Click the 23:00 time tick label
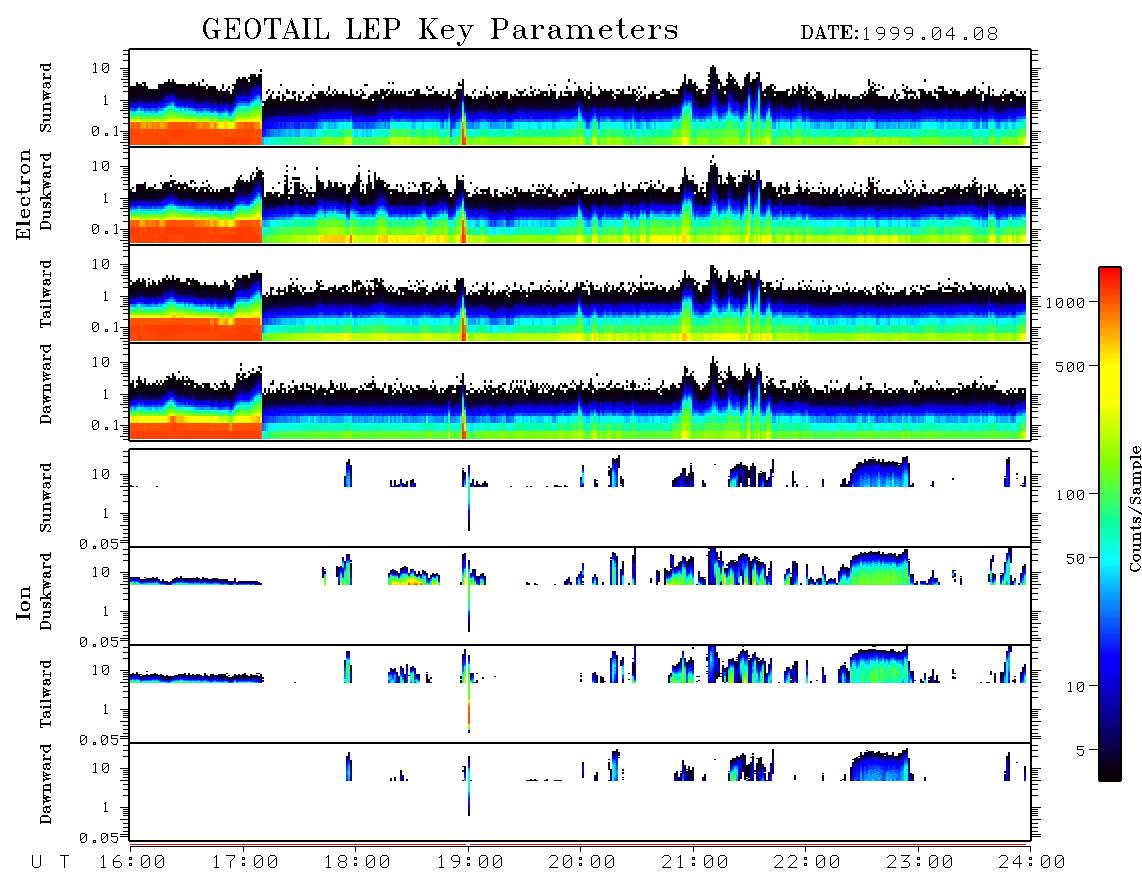 click(x=920, y=862)
